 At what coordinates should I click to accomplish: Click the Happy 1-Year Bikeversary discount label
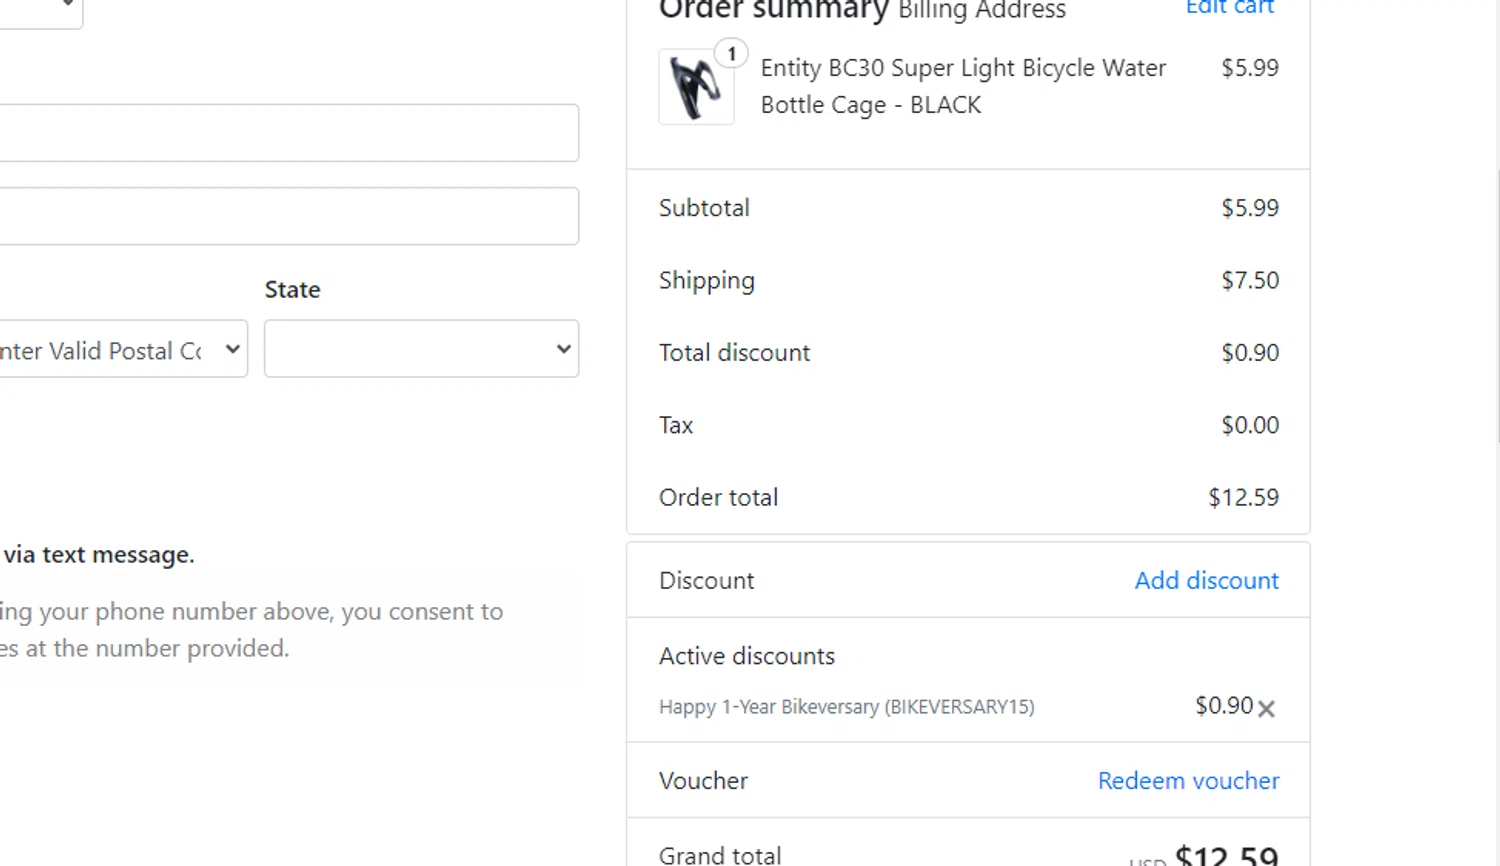(x=846, y=707)
